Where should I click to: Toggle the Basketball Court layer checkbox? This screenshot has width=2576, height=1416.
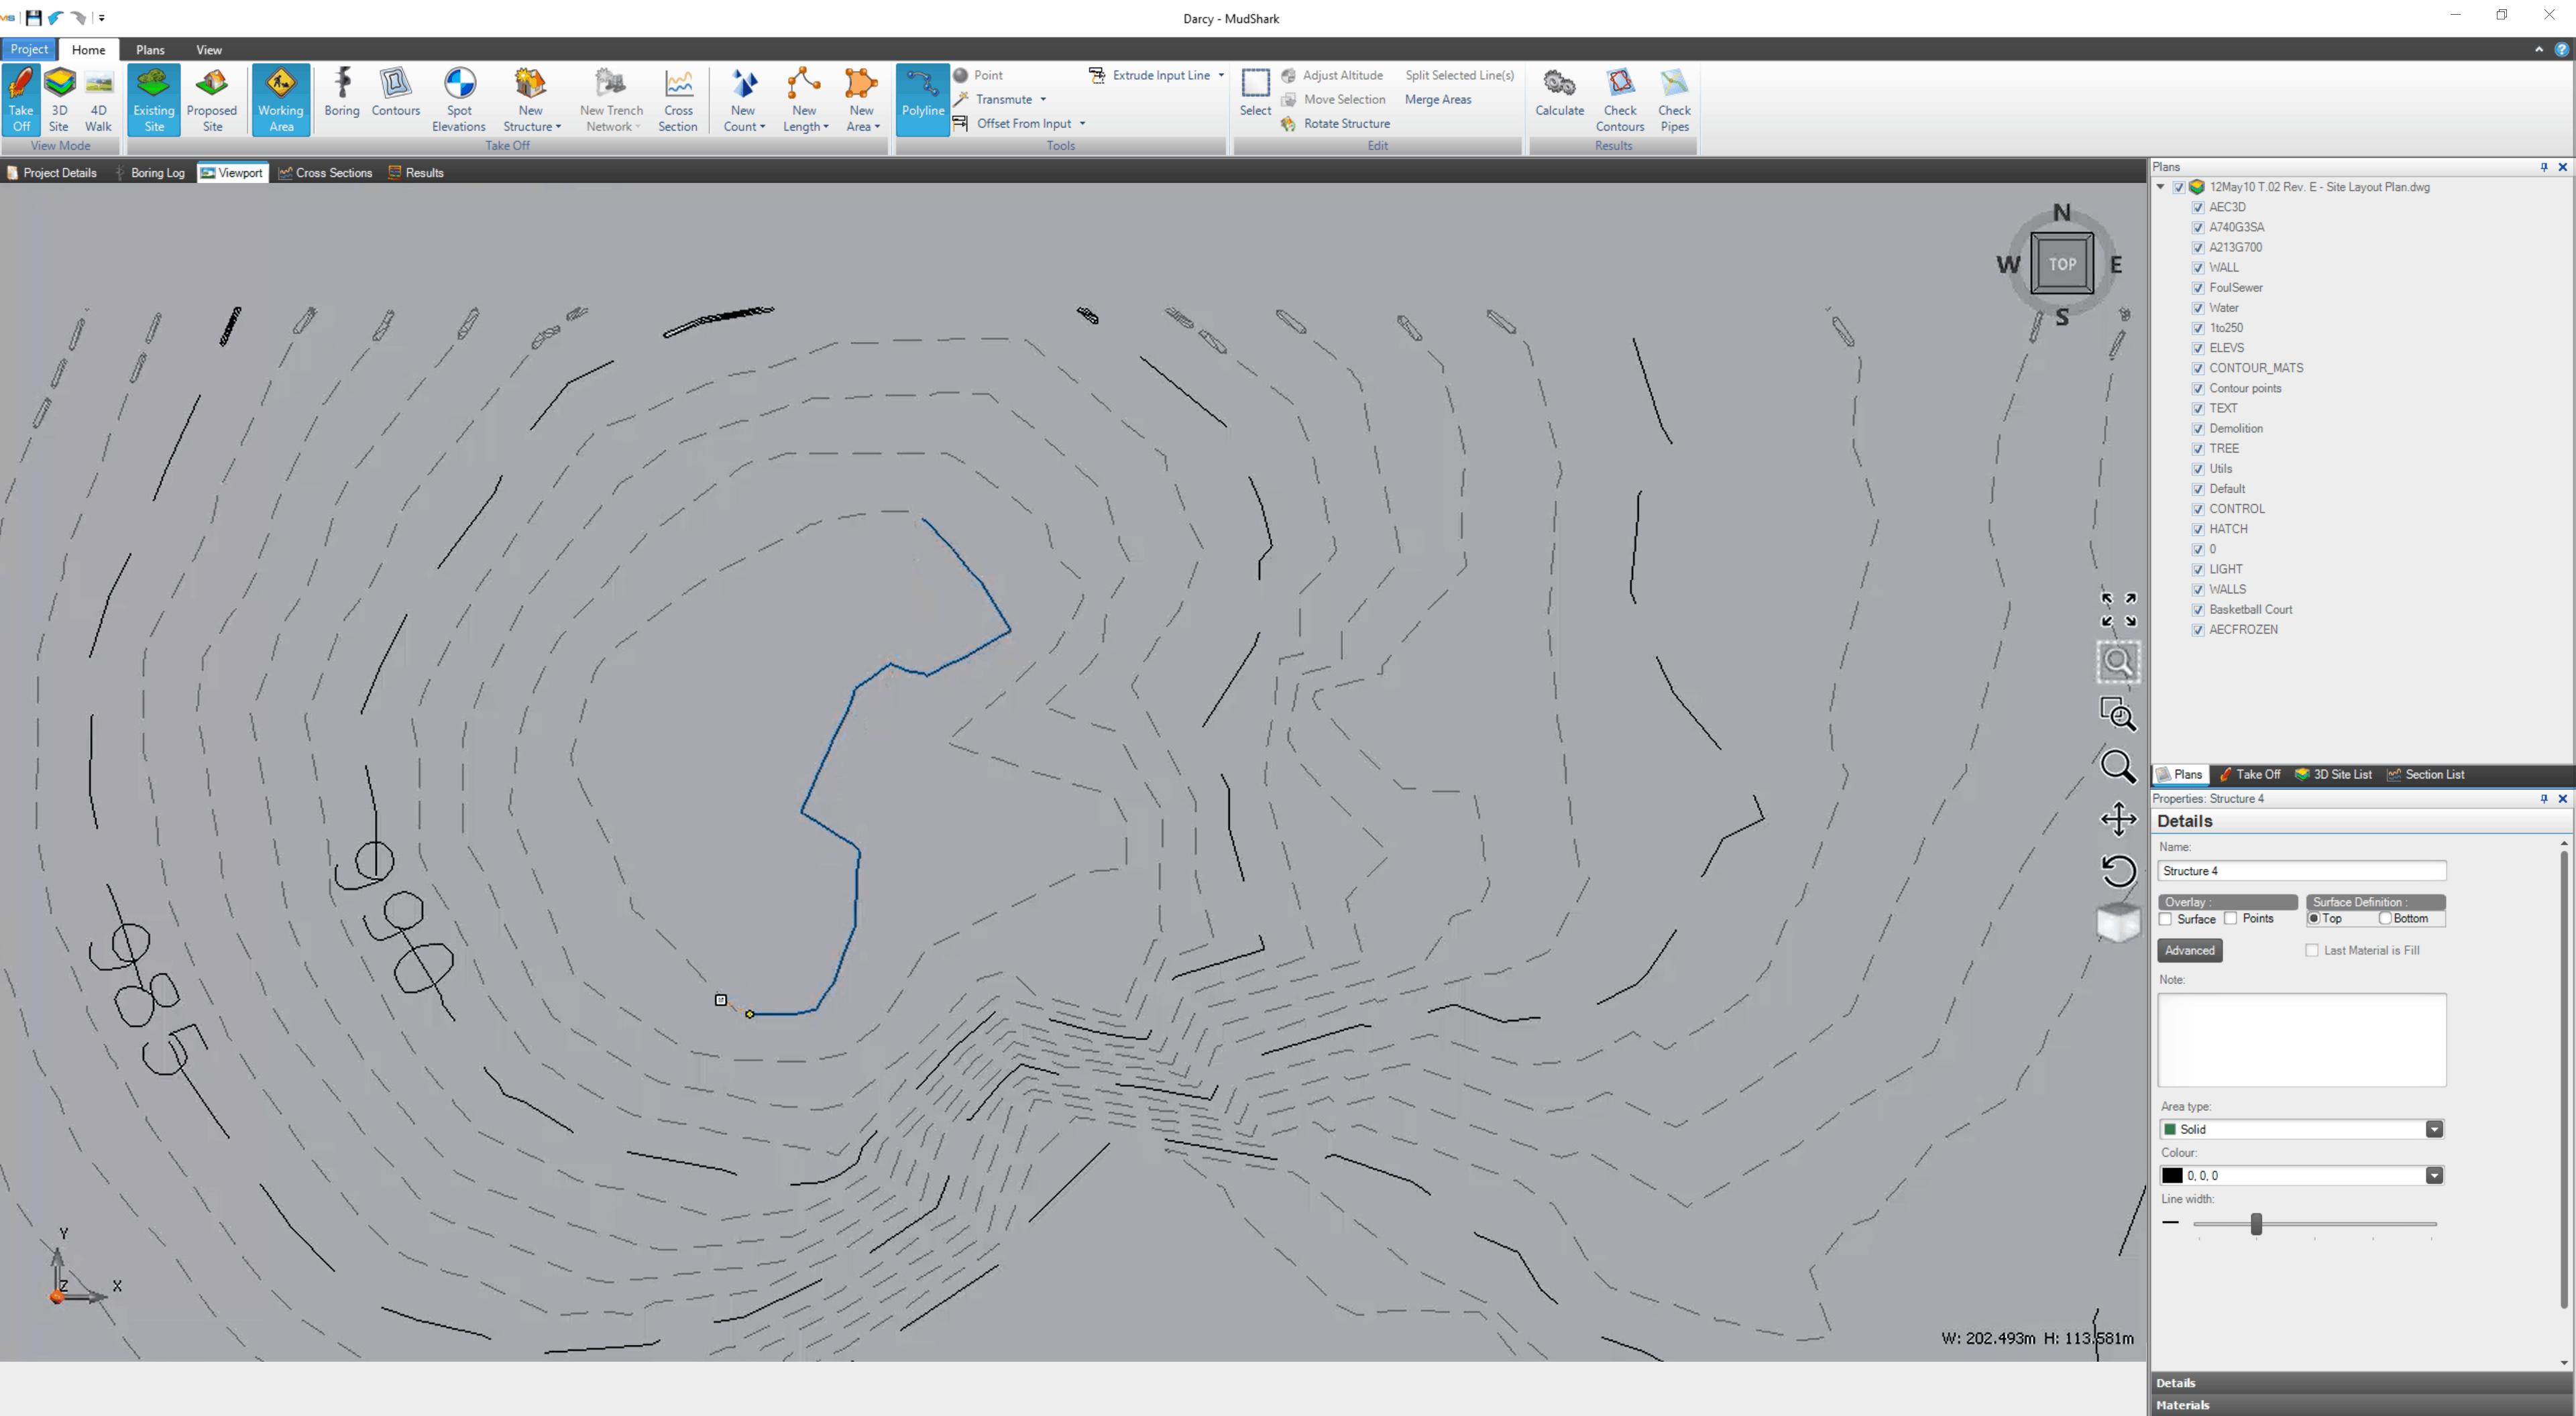[2198, 610]
